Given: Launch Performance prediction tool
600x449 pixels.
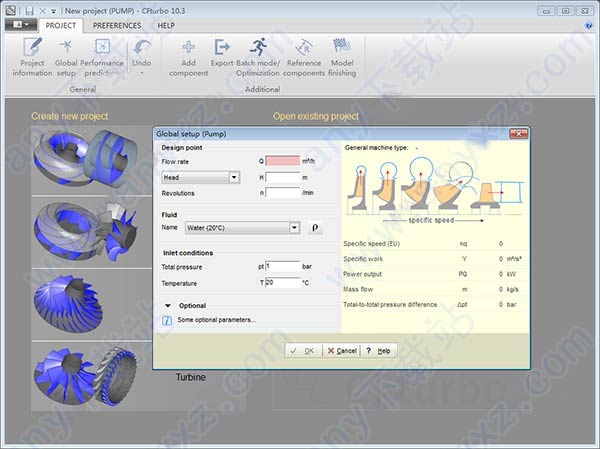Looking at the screenshot, I should (x=102, y=57).
